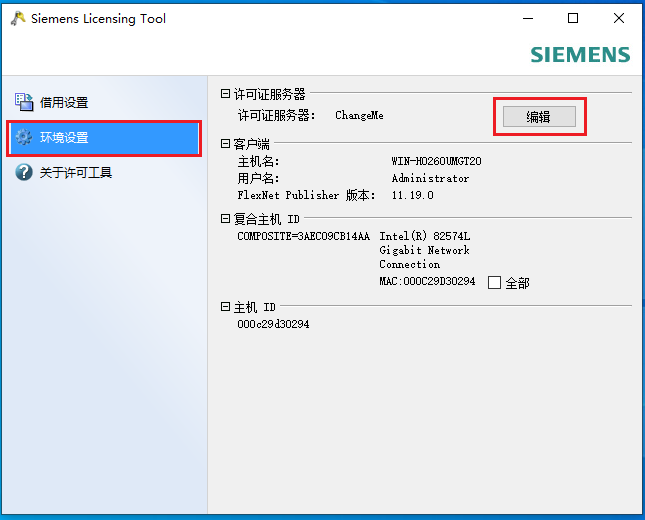Collapse the 主机 ID section
645x520 pixels.
(226, 307)
